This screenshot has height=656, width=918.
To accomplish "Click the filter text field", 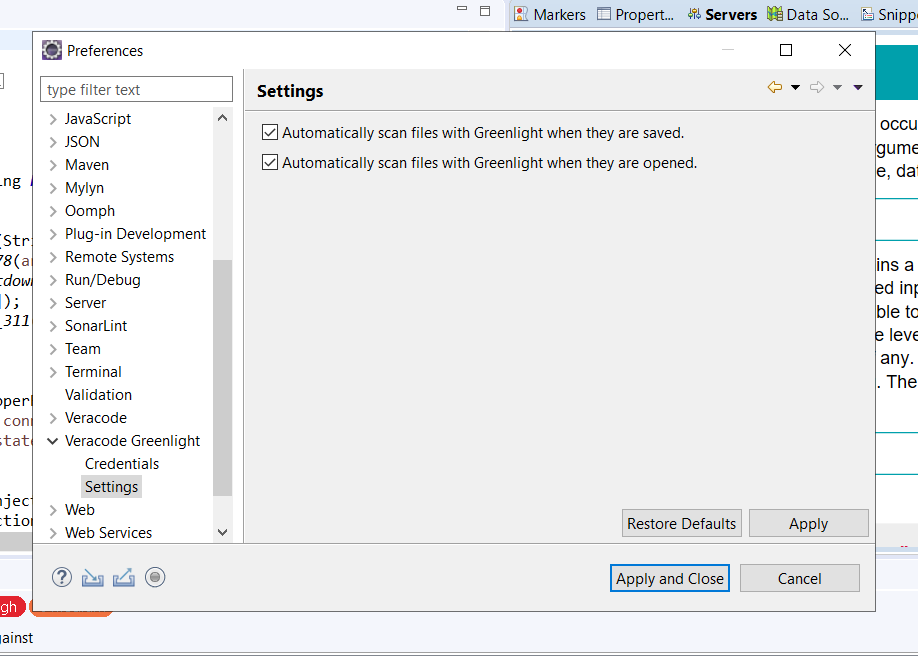I will click(136, 89).
